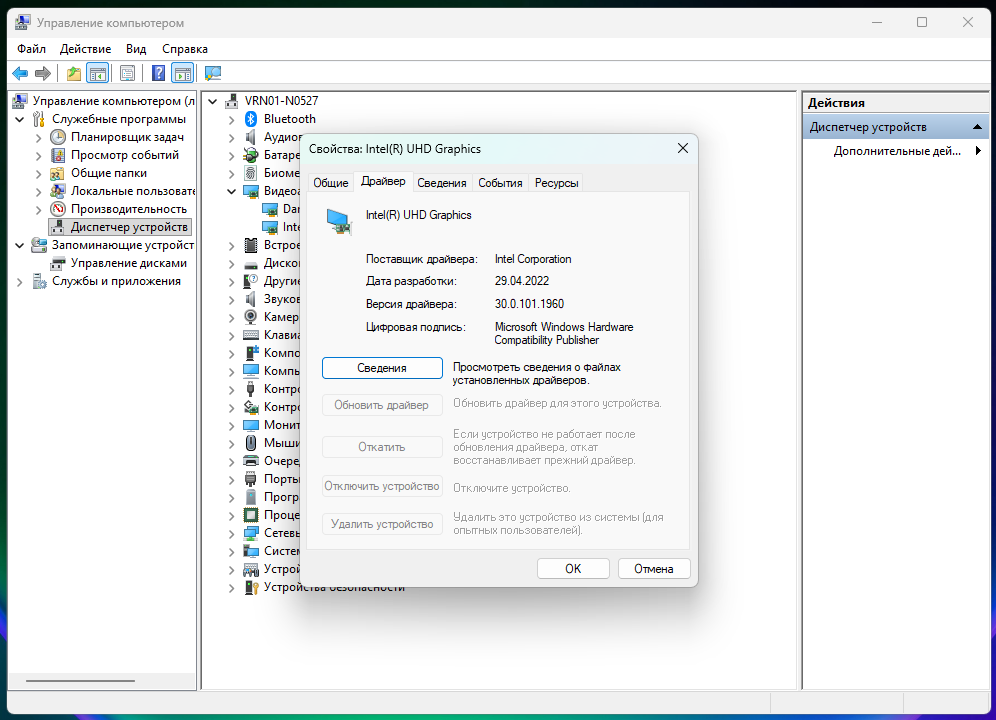
Task: Switch to the Ресурсы tab
Action: [x=556, y=183]
